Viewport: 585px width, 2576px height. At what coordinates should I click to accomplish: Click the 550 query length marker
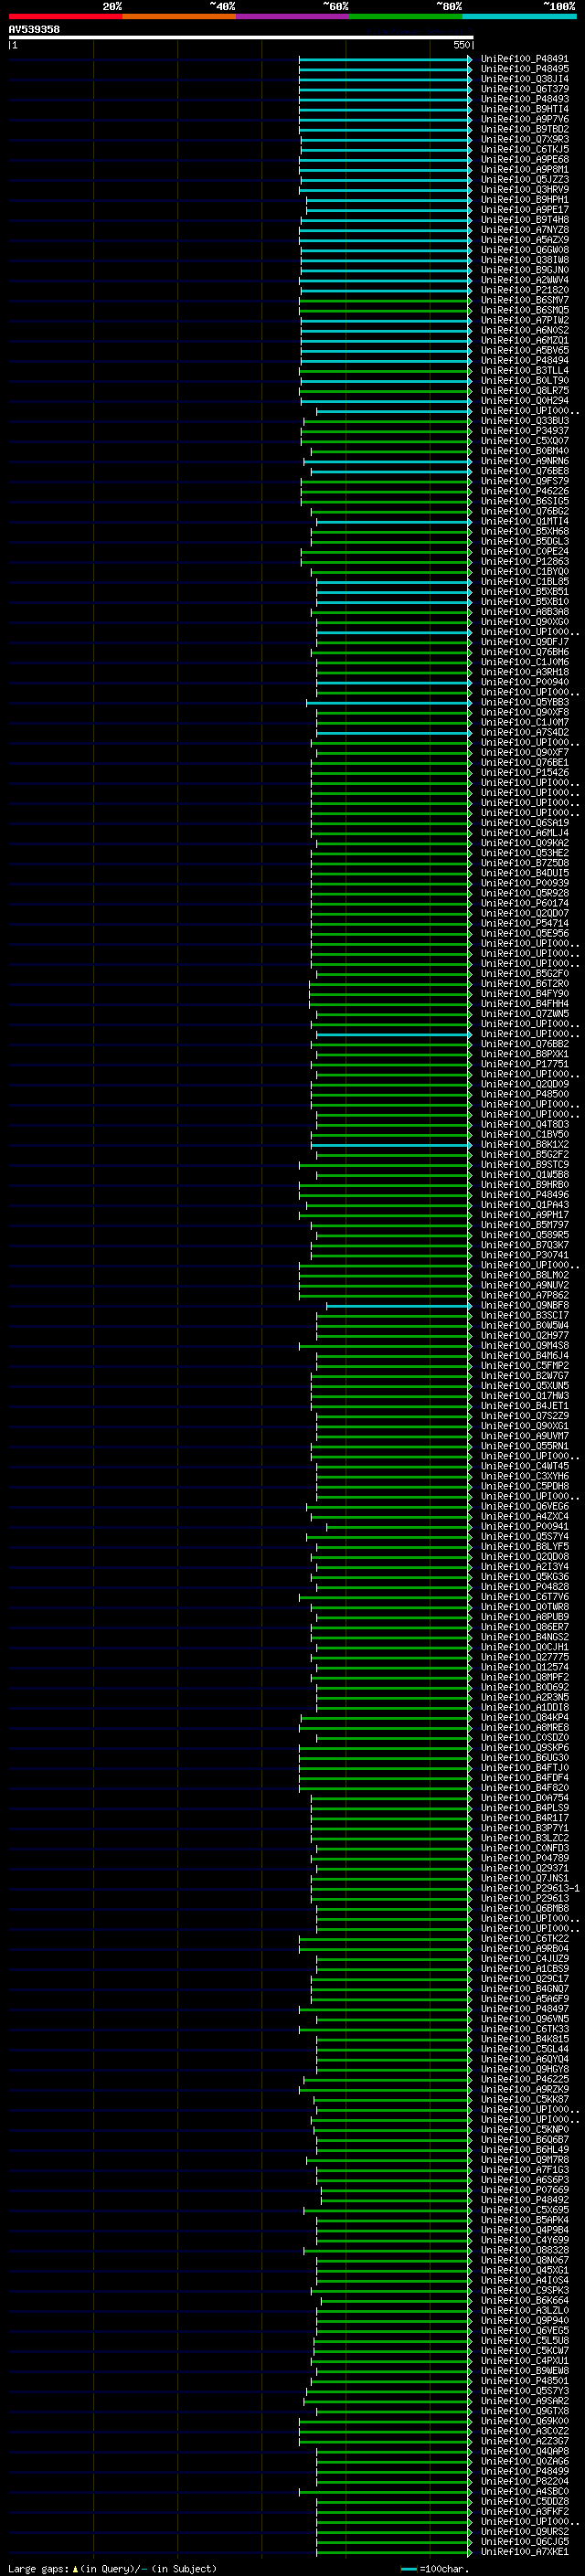tap(461, 45)
